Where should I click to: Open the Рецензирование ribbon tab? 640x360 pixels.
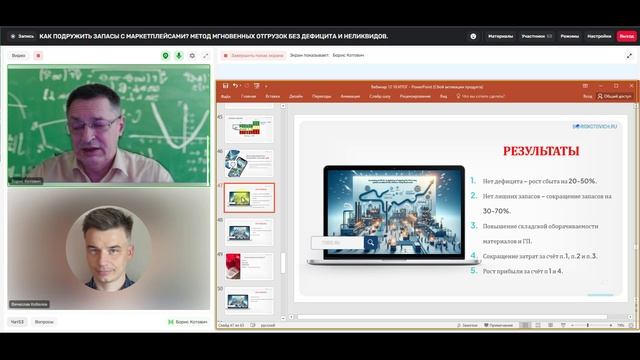click(415, 96)
